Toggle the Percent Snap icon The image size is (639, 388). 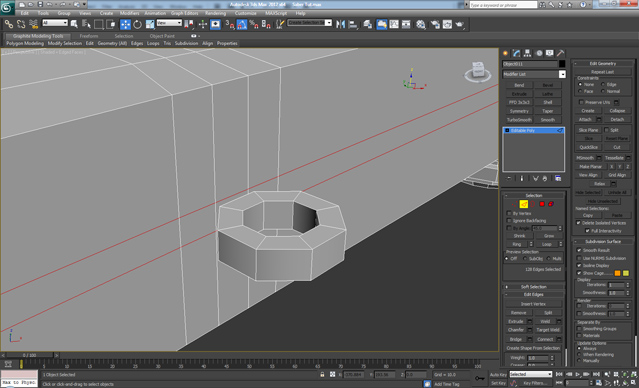click(x=254, y=24)
